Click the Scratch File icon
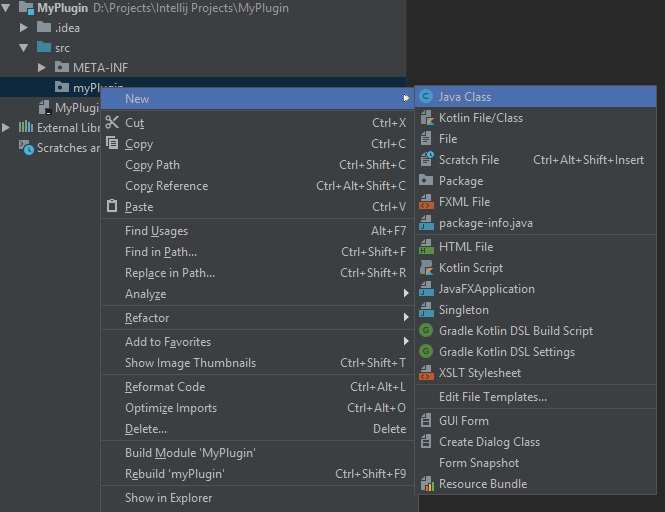The image size is (665, 512). click(427, 160)
